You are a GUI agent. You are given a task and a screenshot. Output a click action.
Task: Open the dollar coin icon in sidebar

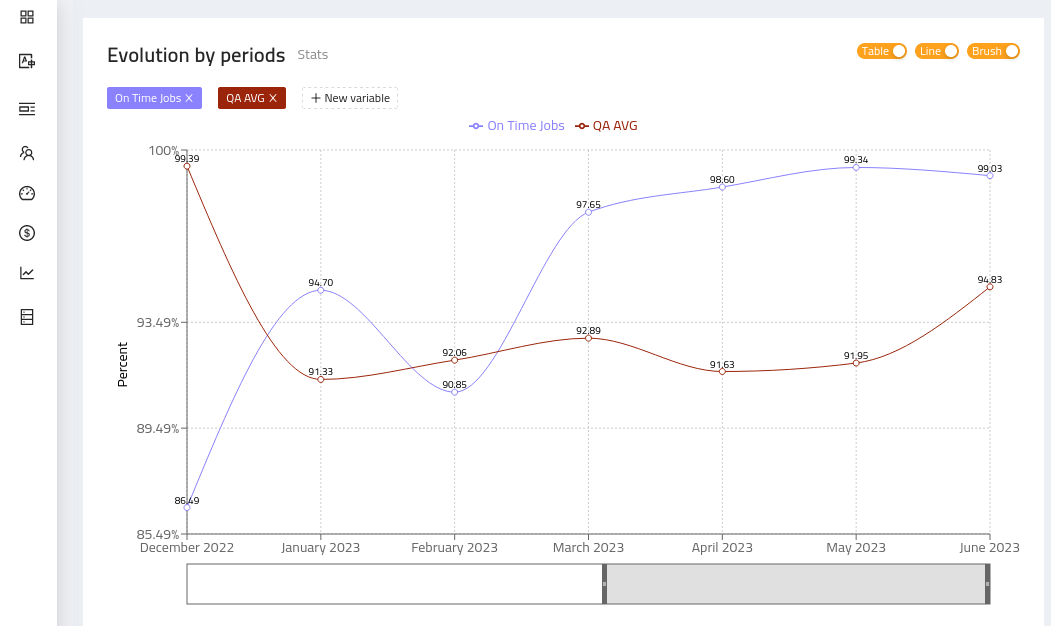(27, 233)
